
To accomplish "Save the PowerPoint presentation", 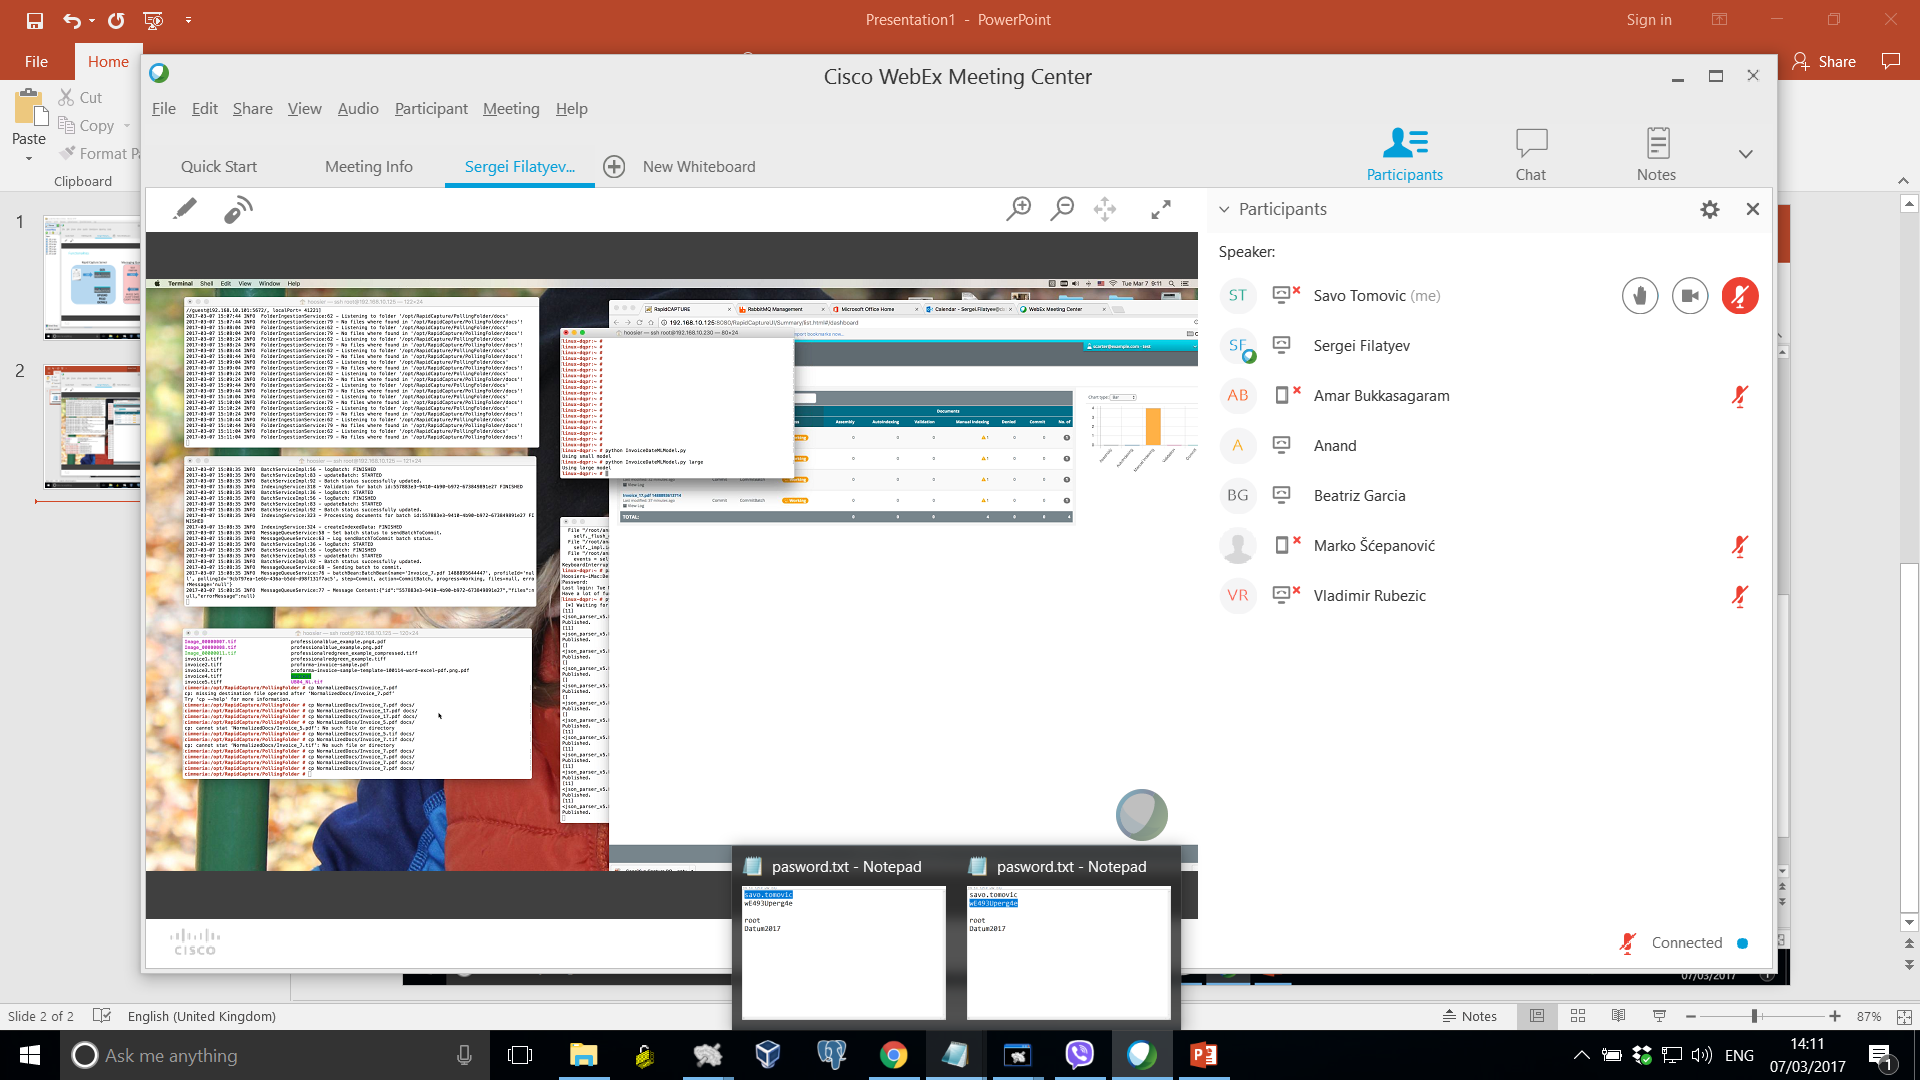I will coord(34,20).
